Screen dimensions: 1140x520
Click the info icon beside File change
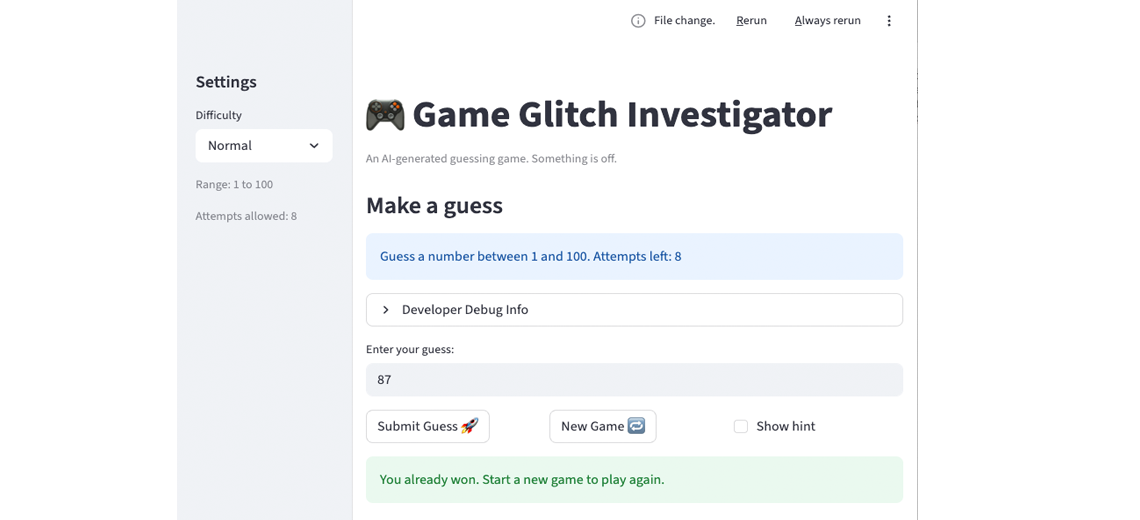tap(638, 21)
